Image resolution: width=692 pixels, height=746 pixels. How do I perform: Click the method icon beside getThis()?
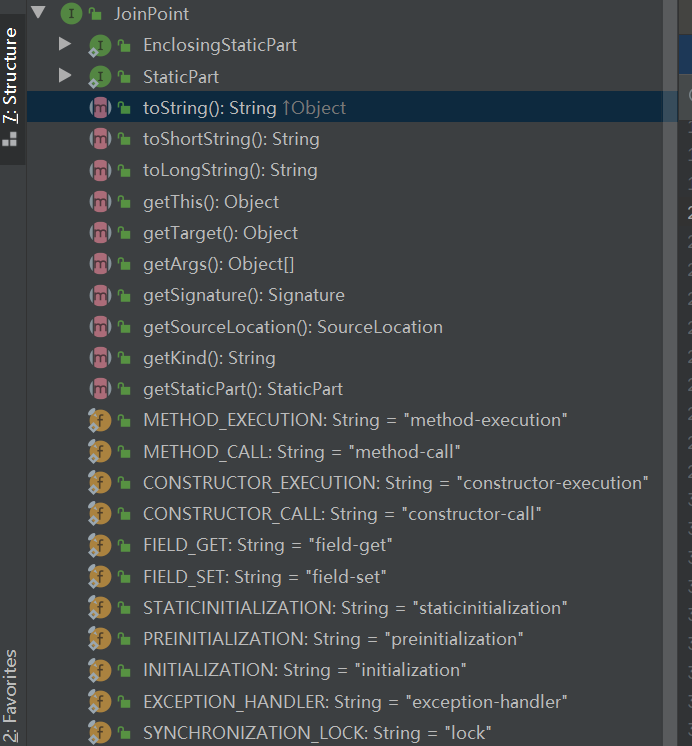point(100,202)
